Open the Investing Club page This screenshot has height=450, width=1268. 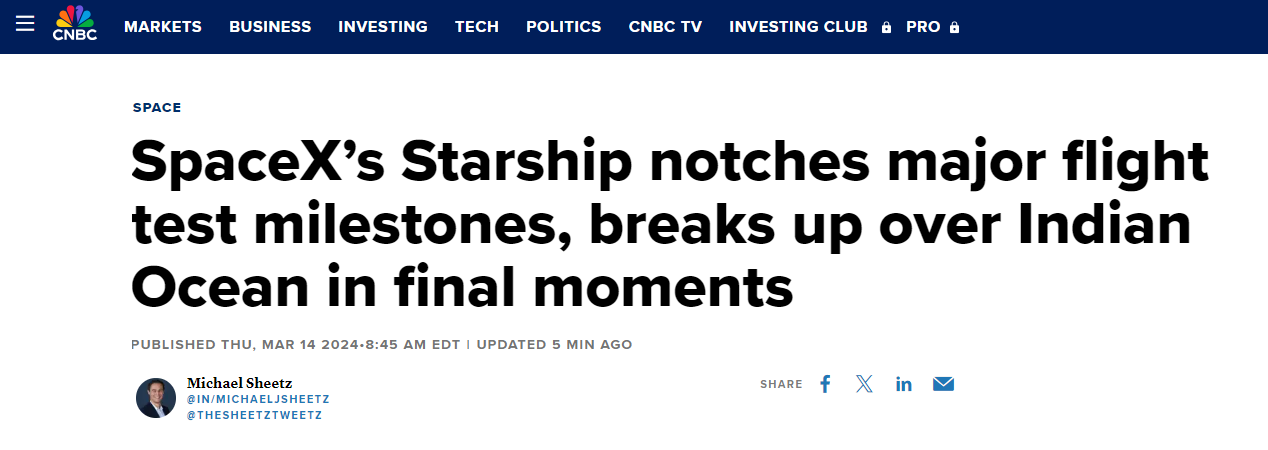[798, 27]
